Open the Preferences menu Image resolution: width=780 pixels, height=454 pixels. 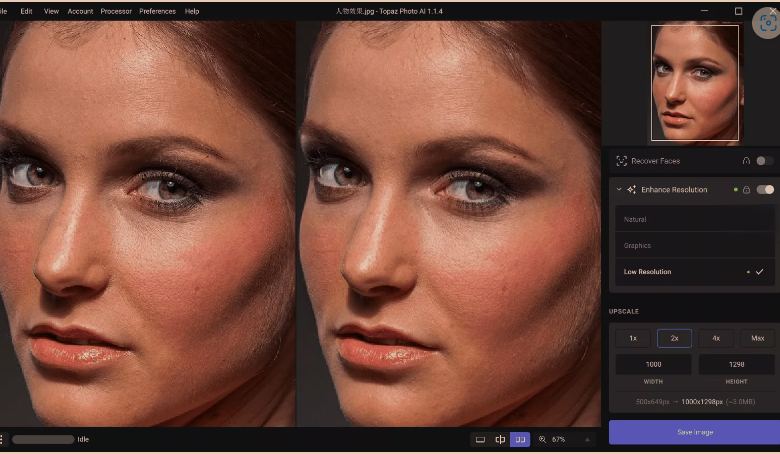pyautogui.click(x=157, y=11)
